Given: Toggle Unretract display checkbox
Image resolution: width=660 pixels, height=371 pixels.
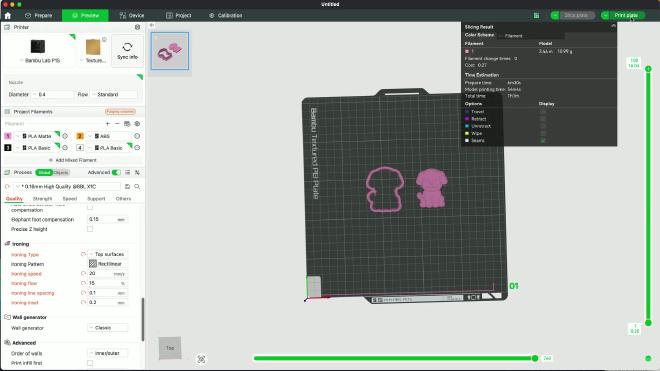Looking at the screenshot, I should [543, 126].
